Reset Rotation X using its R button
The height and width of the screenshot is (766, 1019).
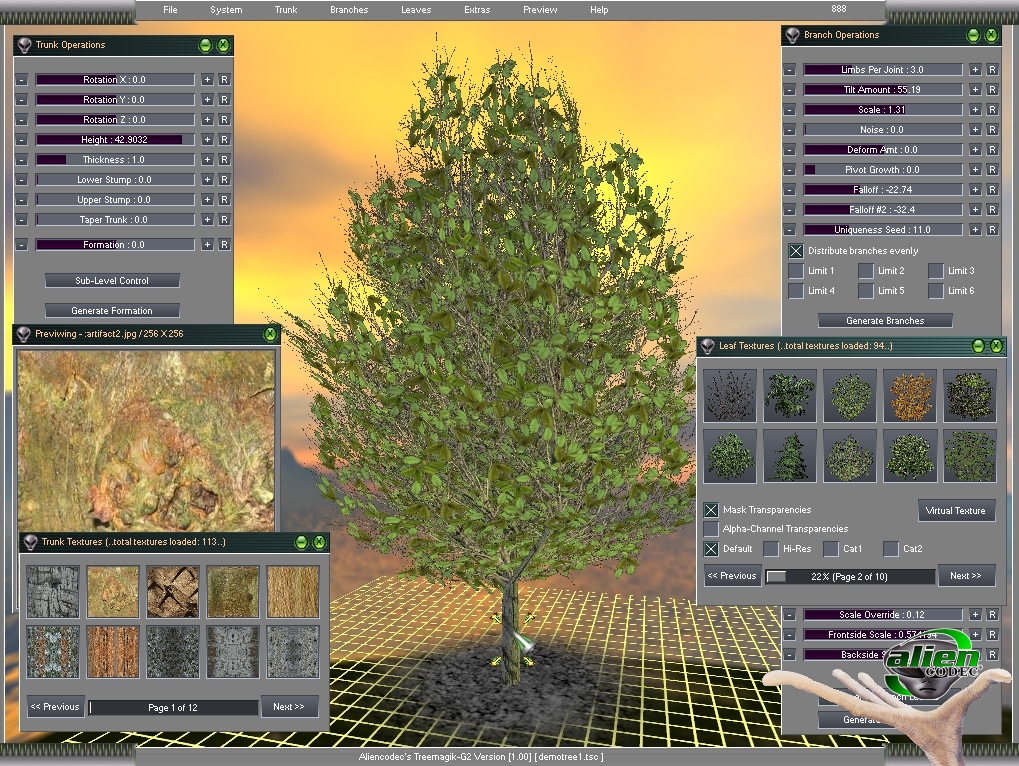tap(224, 80)
